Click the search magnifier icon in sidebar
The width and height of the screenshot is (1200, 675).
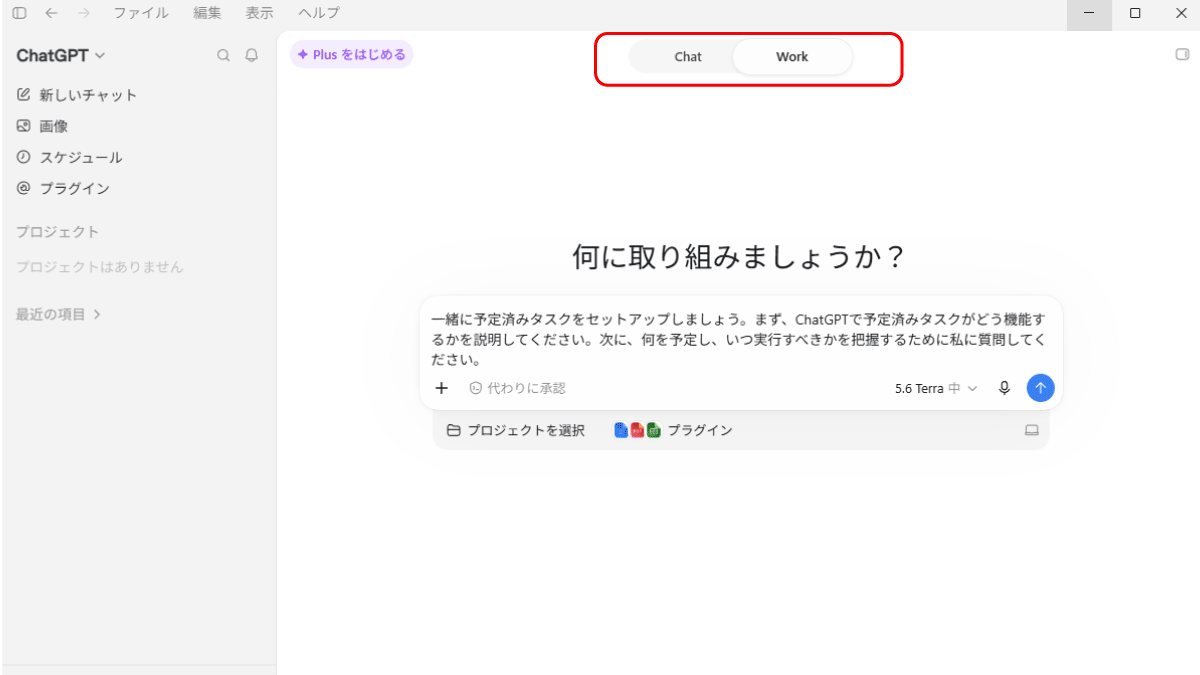[224, 56]
